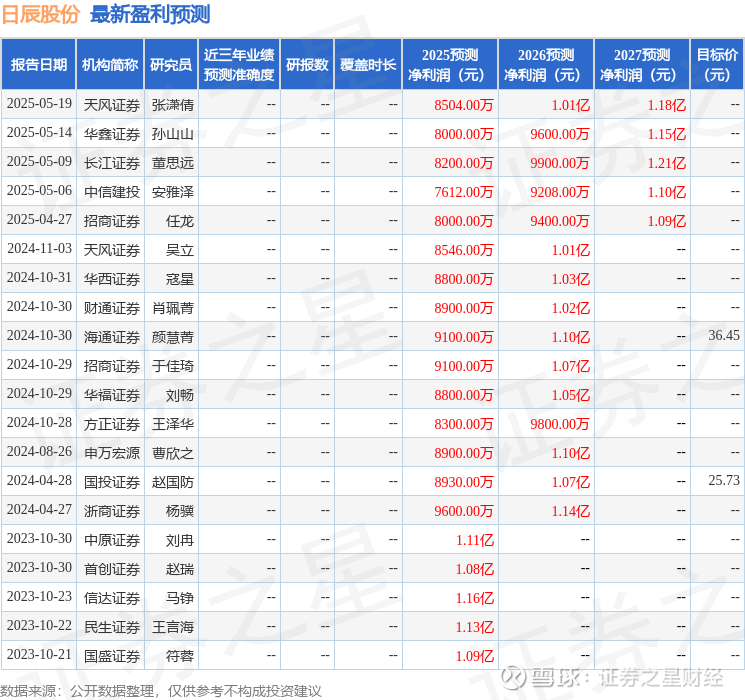Click the target price 25.73
745x700 pixels.
[724, 480]
